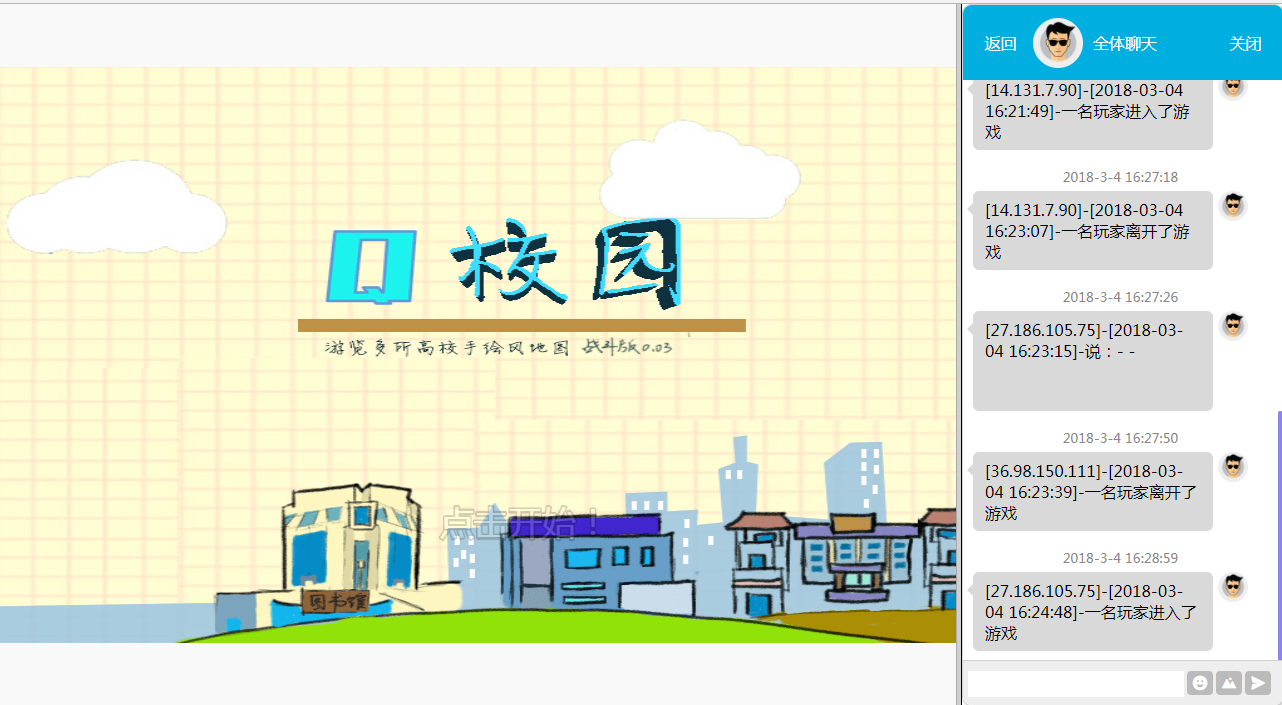
Task: Click the 图书馆 sign on the building
Action: click(336, 602)
